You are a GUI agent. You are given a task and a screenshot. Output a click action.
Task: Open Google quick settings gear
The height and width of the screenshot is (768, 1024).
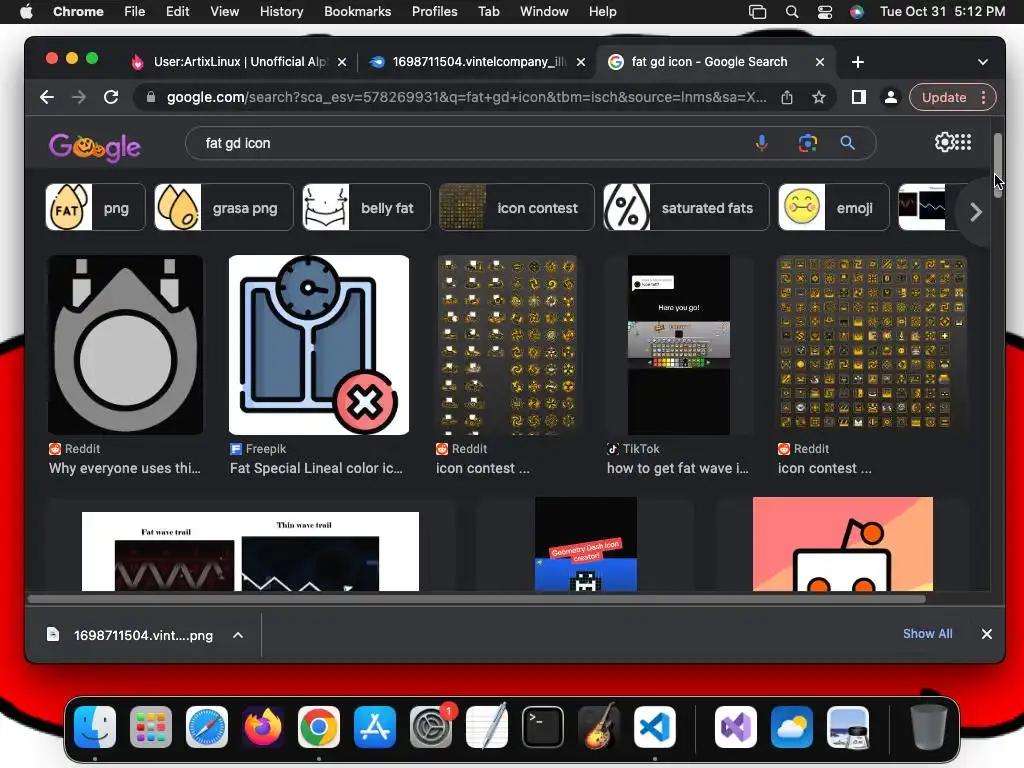click(x=944, y=142)
